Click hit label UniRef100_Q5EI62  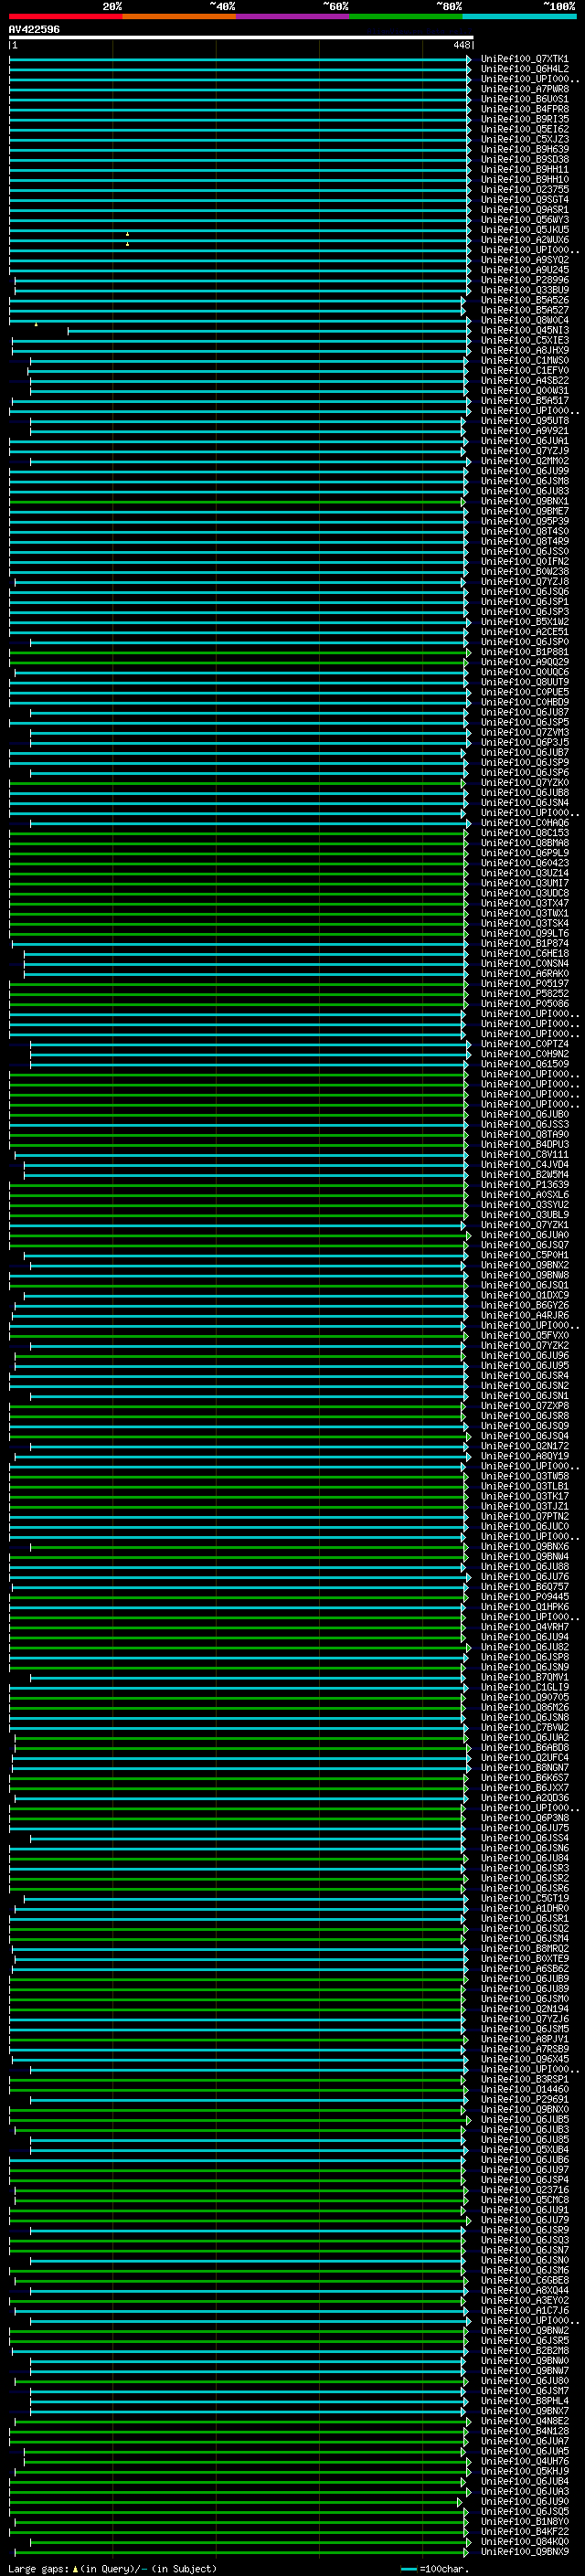(524, 129)
